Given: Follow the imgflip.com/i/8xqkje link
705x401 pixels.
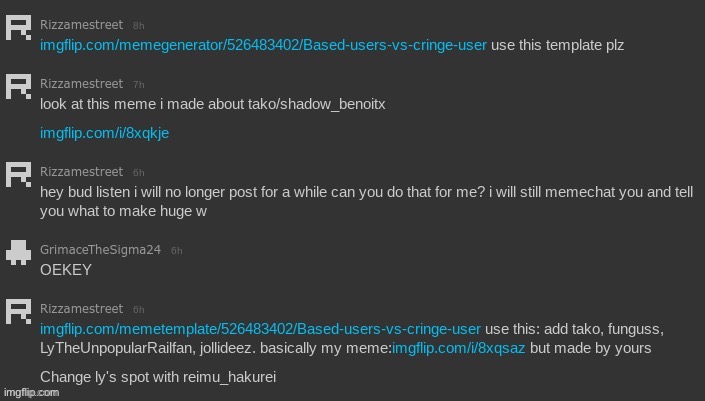Looking at the screenshot, I should click(104, 133).
